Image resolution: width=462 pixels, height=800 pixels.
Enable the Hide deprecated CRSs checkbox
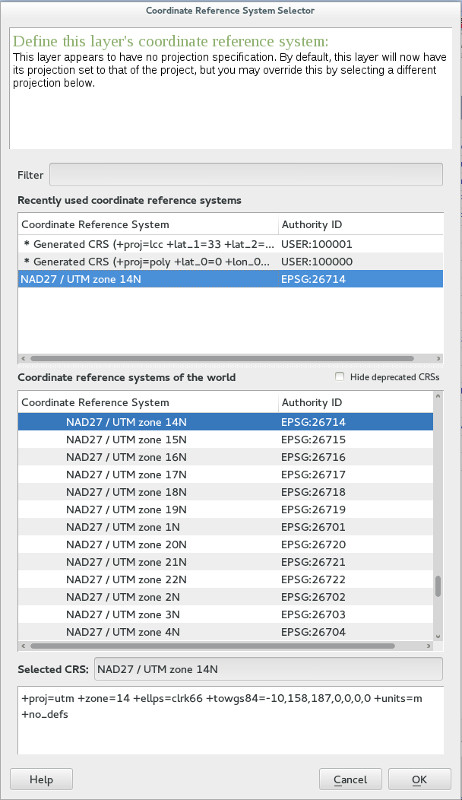(x=340, y=377)
